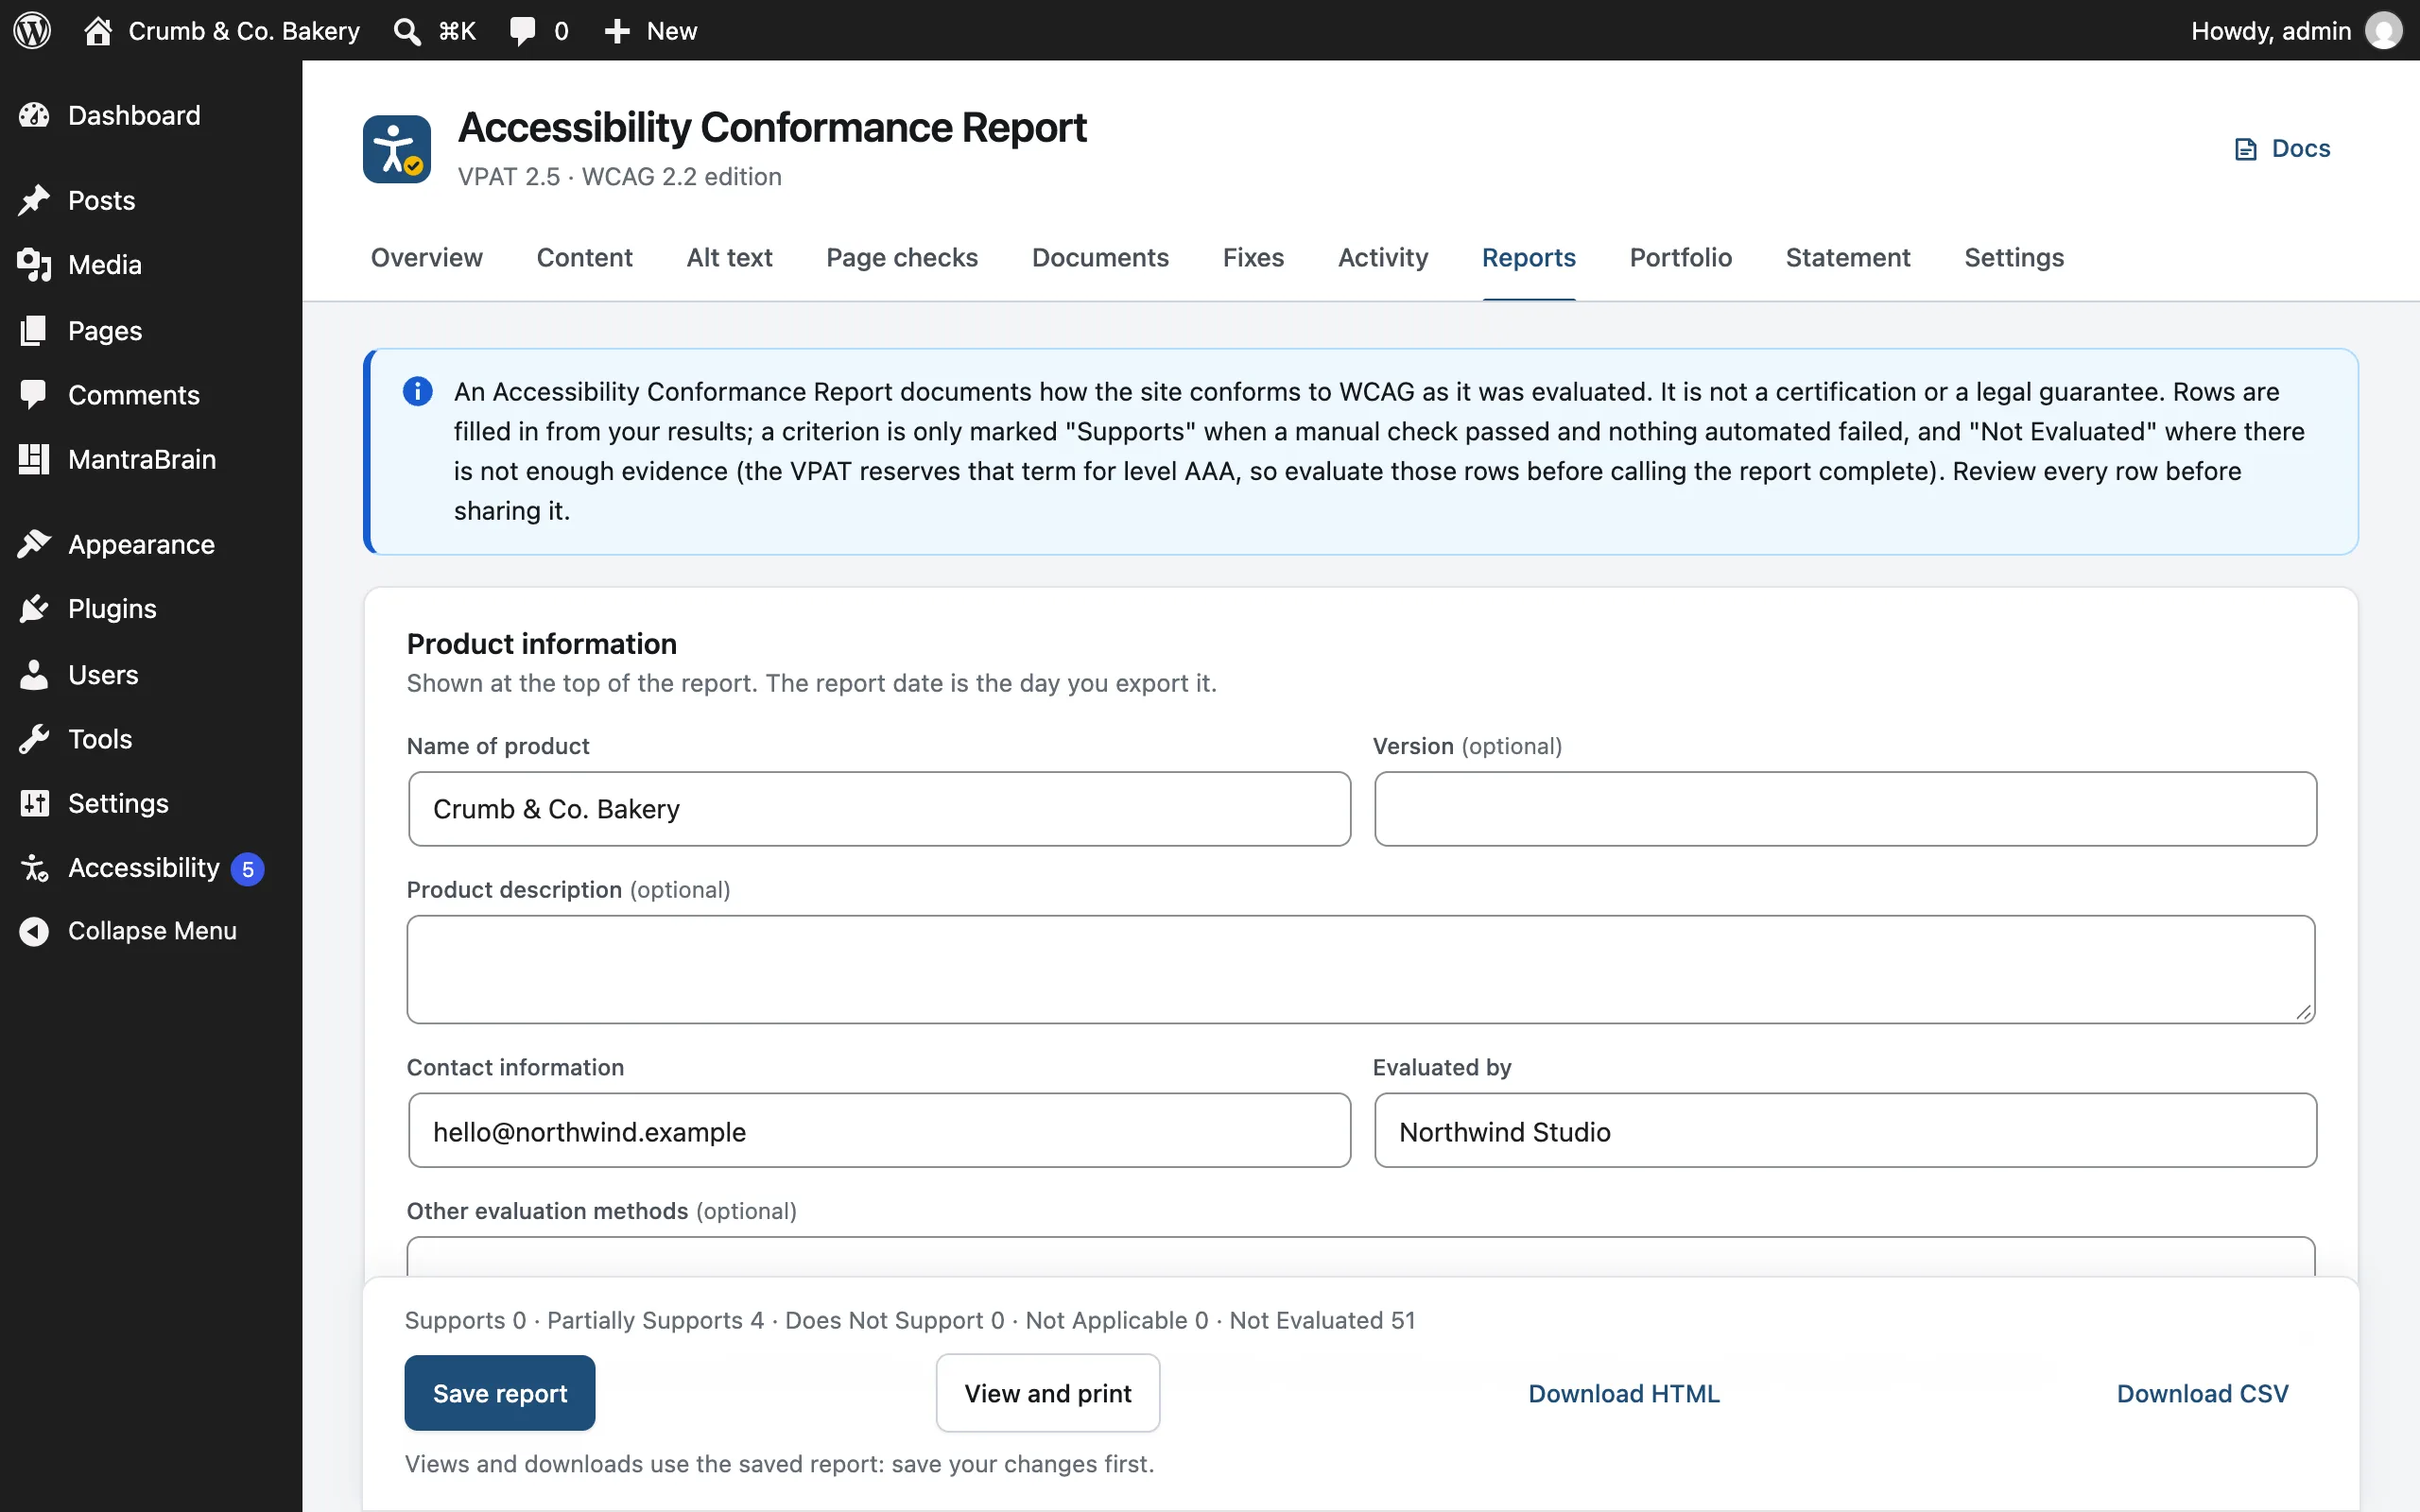The width and height of the screenshot is (2420, 1512).
Task: Click the Appearance paintbrush icon
Action: tap(34, 544)
